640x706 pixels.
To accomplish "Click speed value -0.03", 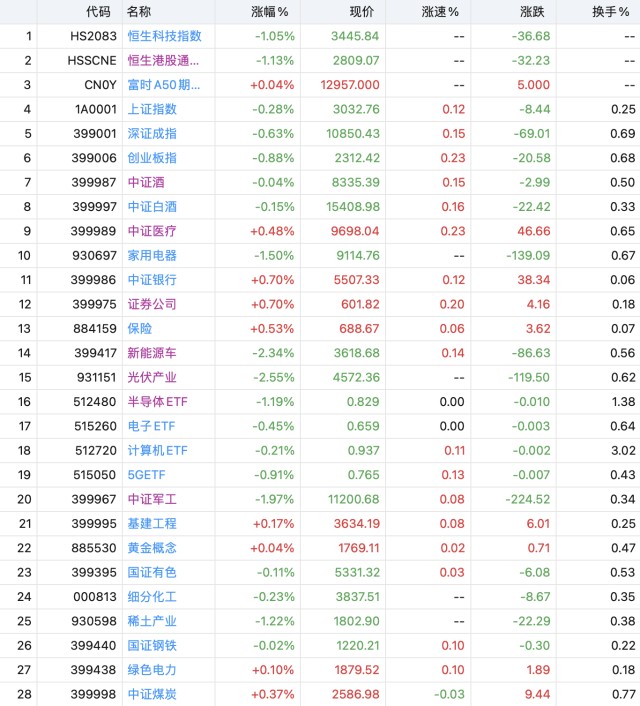I will tap(449, 694).
